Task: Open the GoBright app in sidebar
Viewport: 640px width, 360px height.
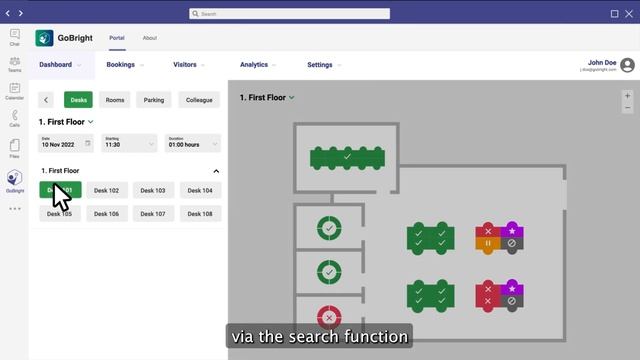Action: 15,181
